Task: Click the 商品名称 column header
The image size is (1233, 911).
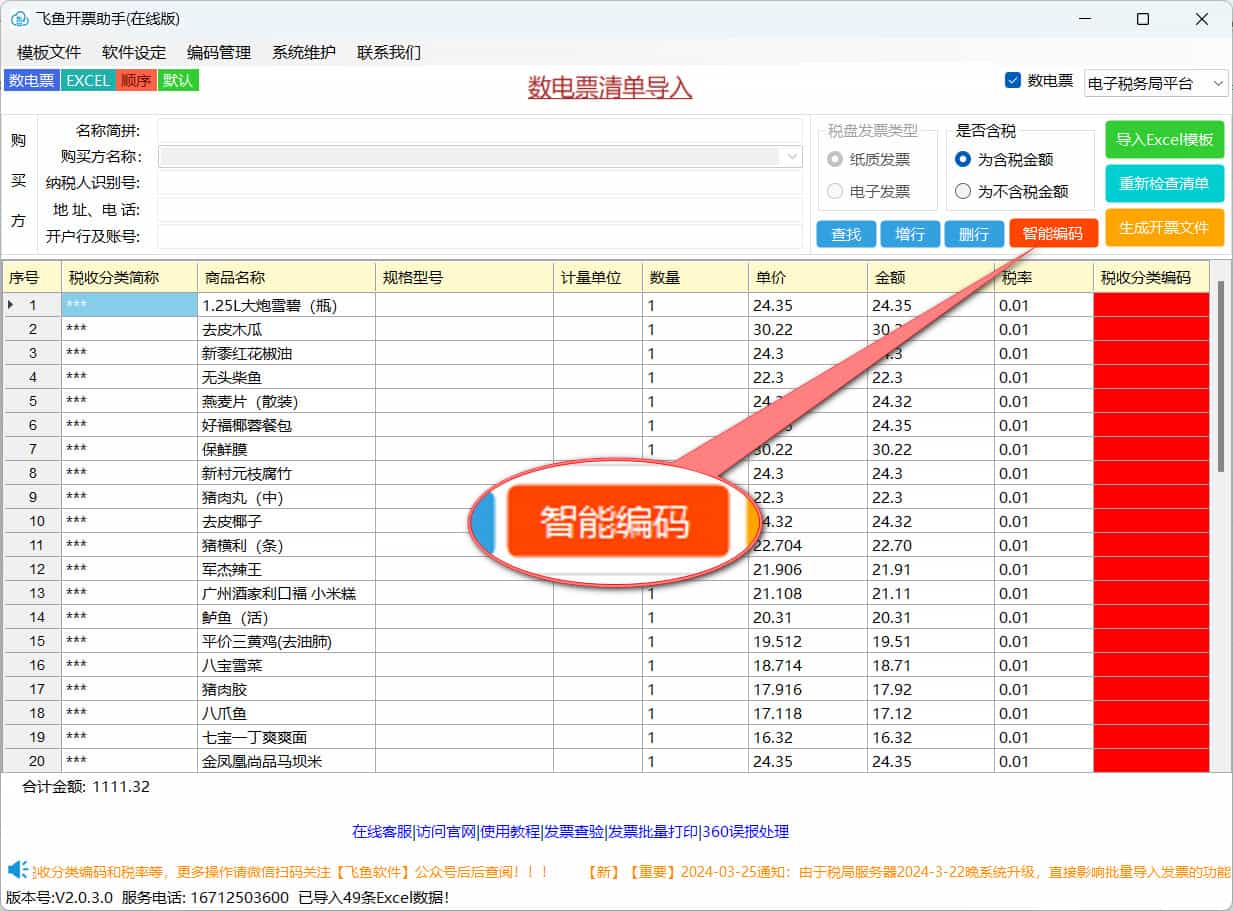Action: 286,277
